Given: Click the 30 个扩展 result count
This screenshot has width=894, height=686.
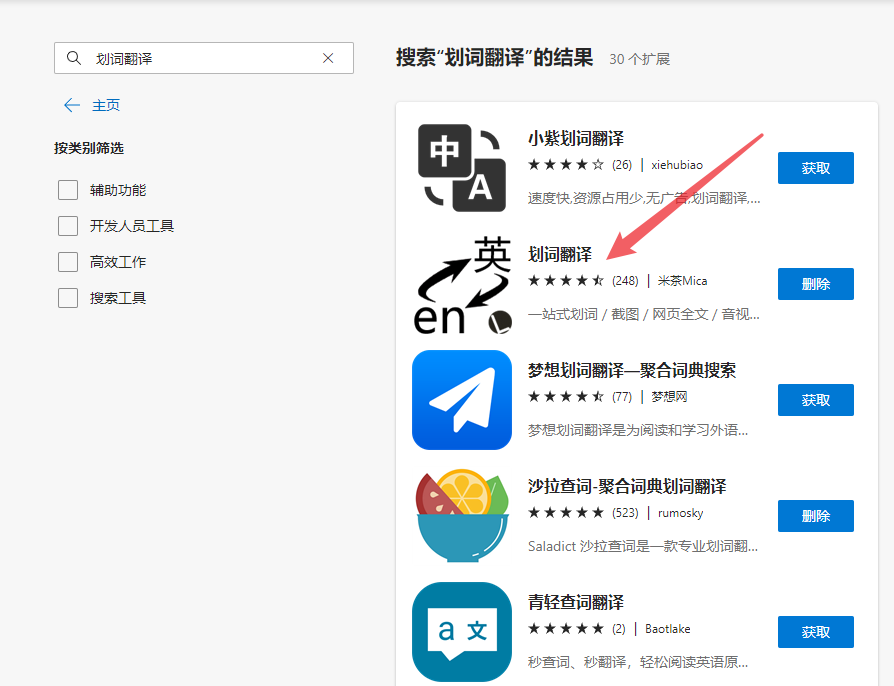Looking at the screenshot, I should click(640, 59).
